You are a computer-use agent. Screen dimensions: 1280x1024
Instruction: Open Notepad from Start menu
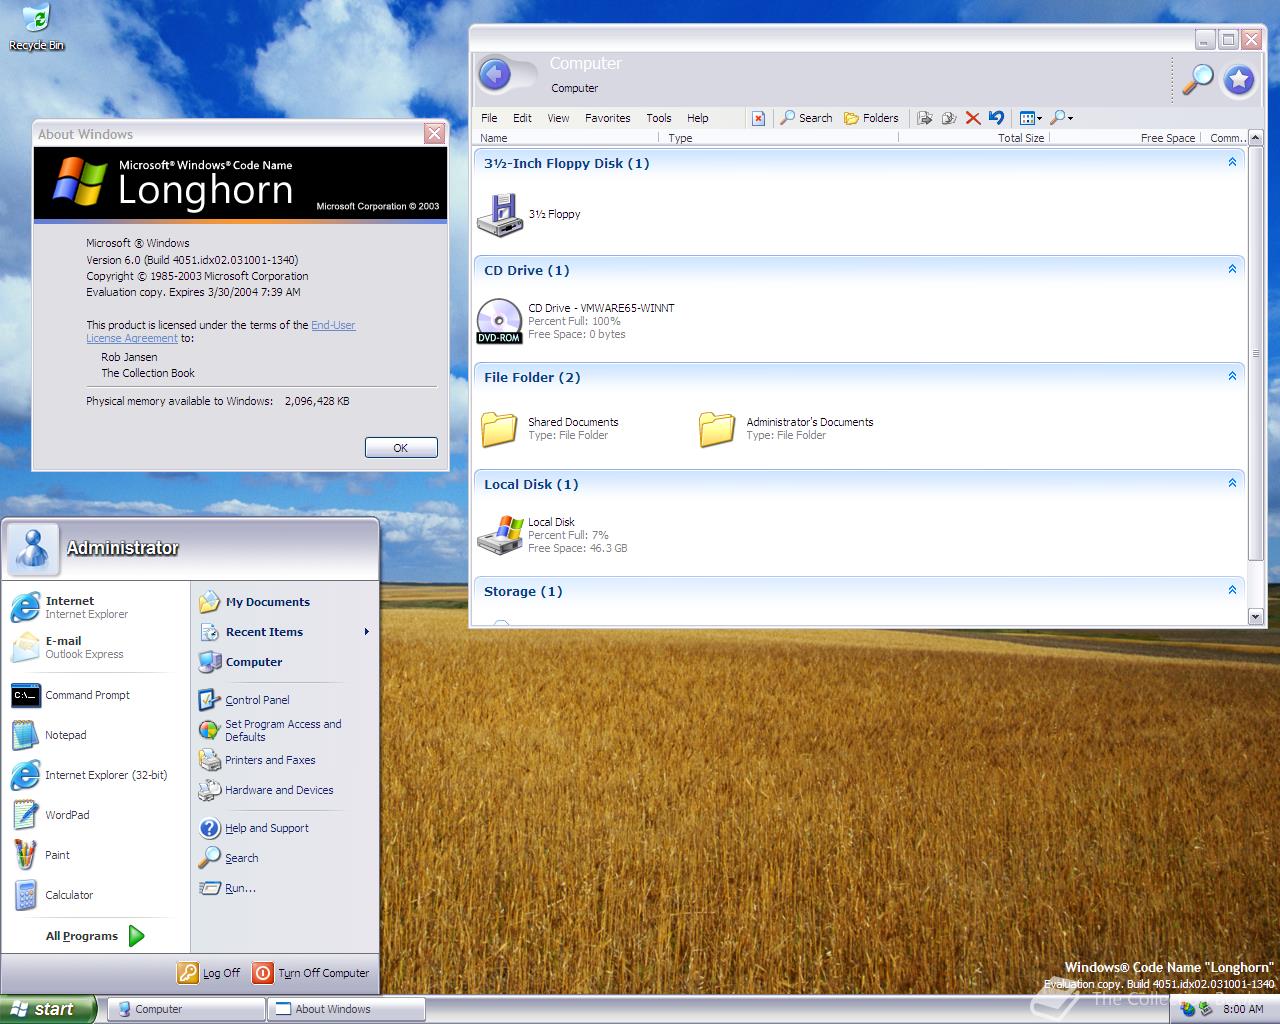97,735
